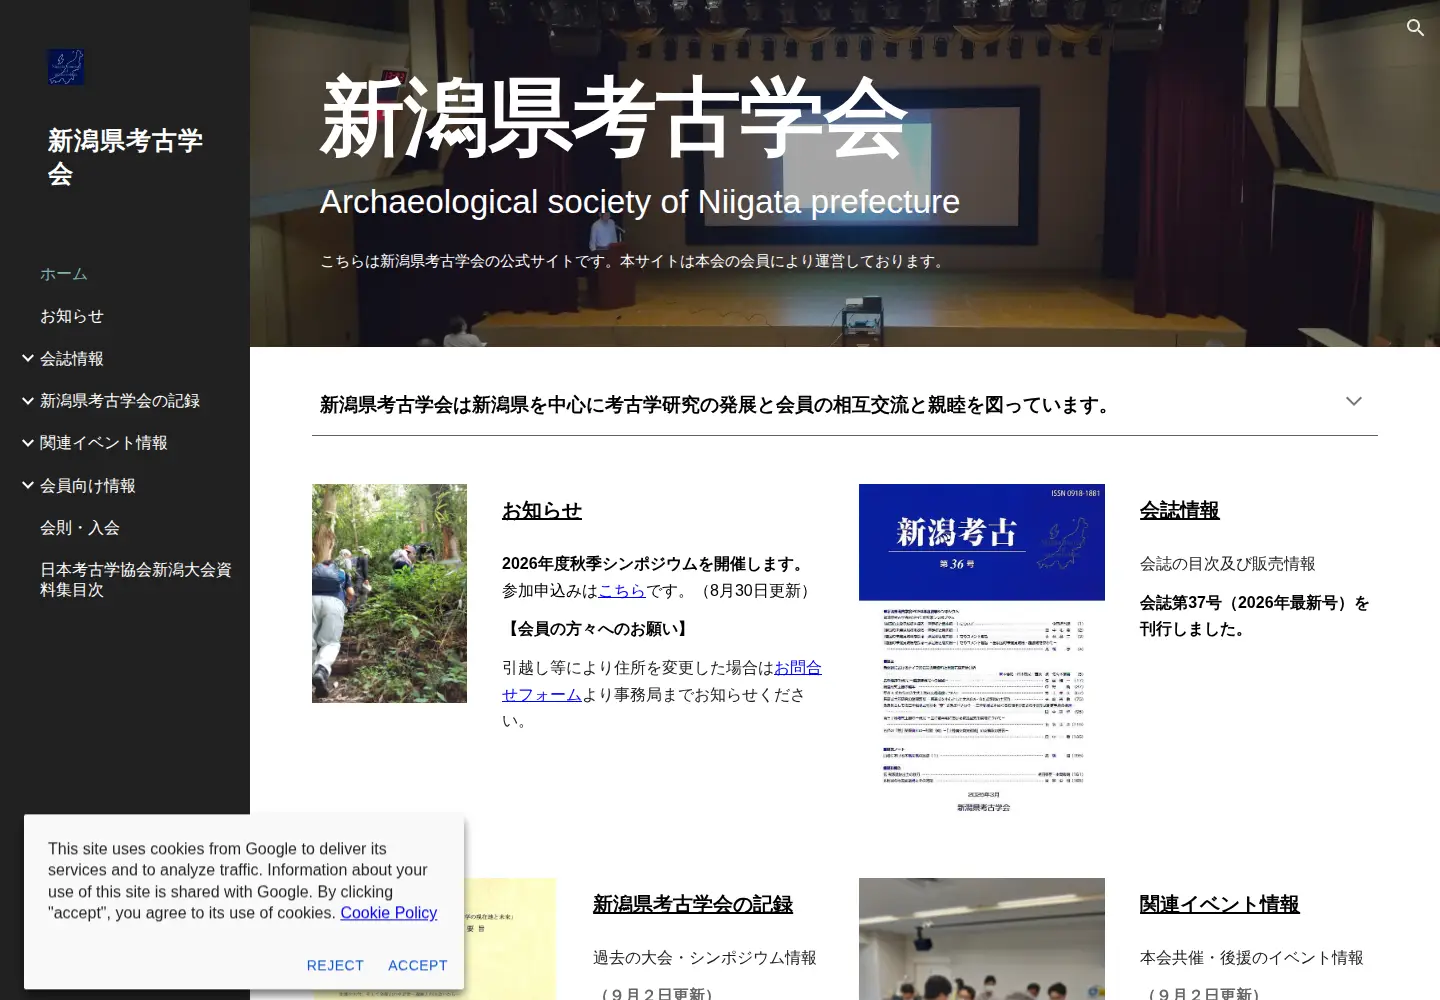
Task: Expand the collapsible society description section
Action: coord(1354,402)
